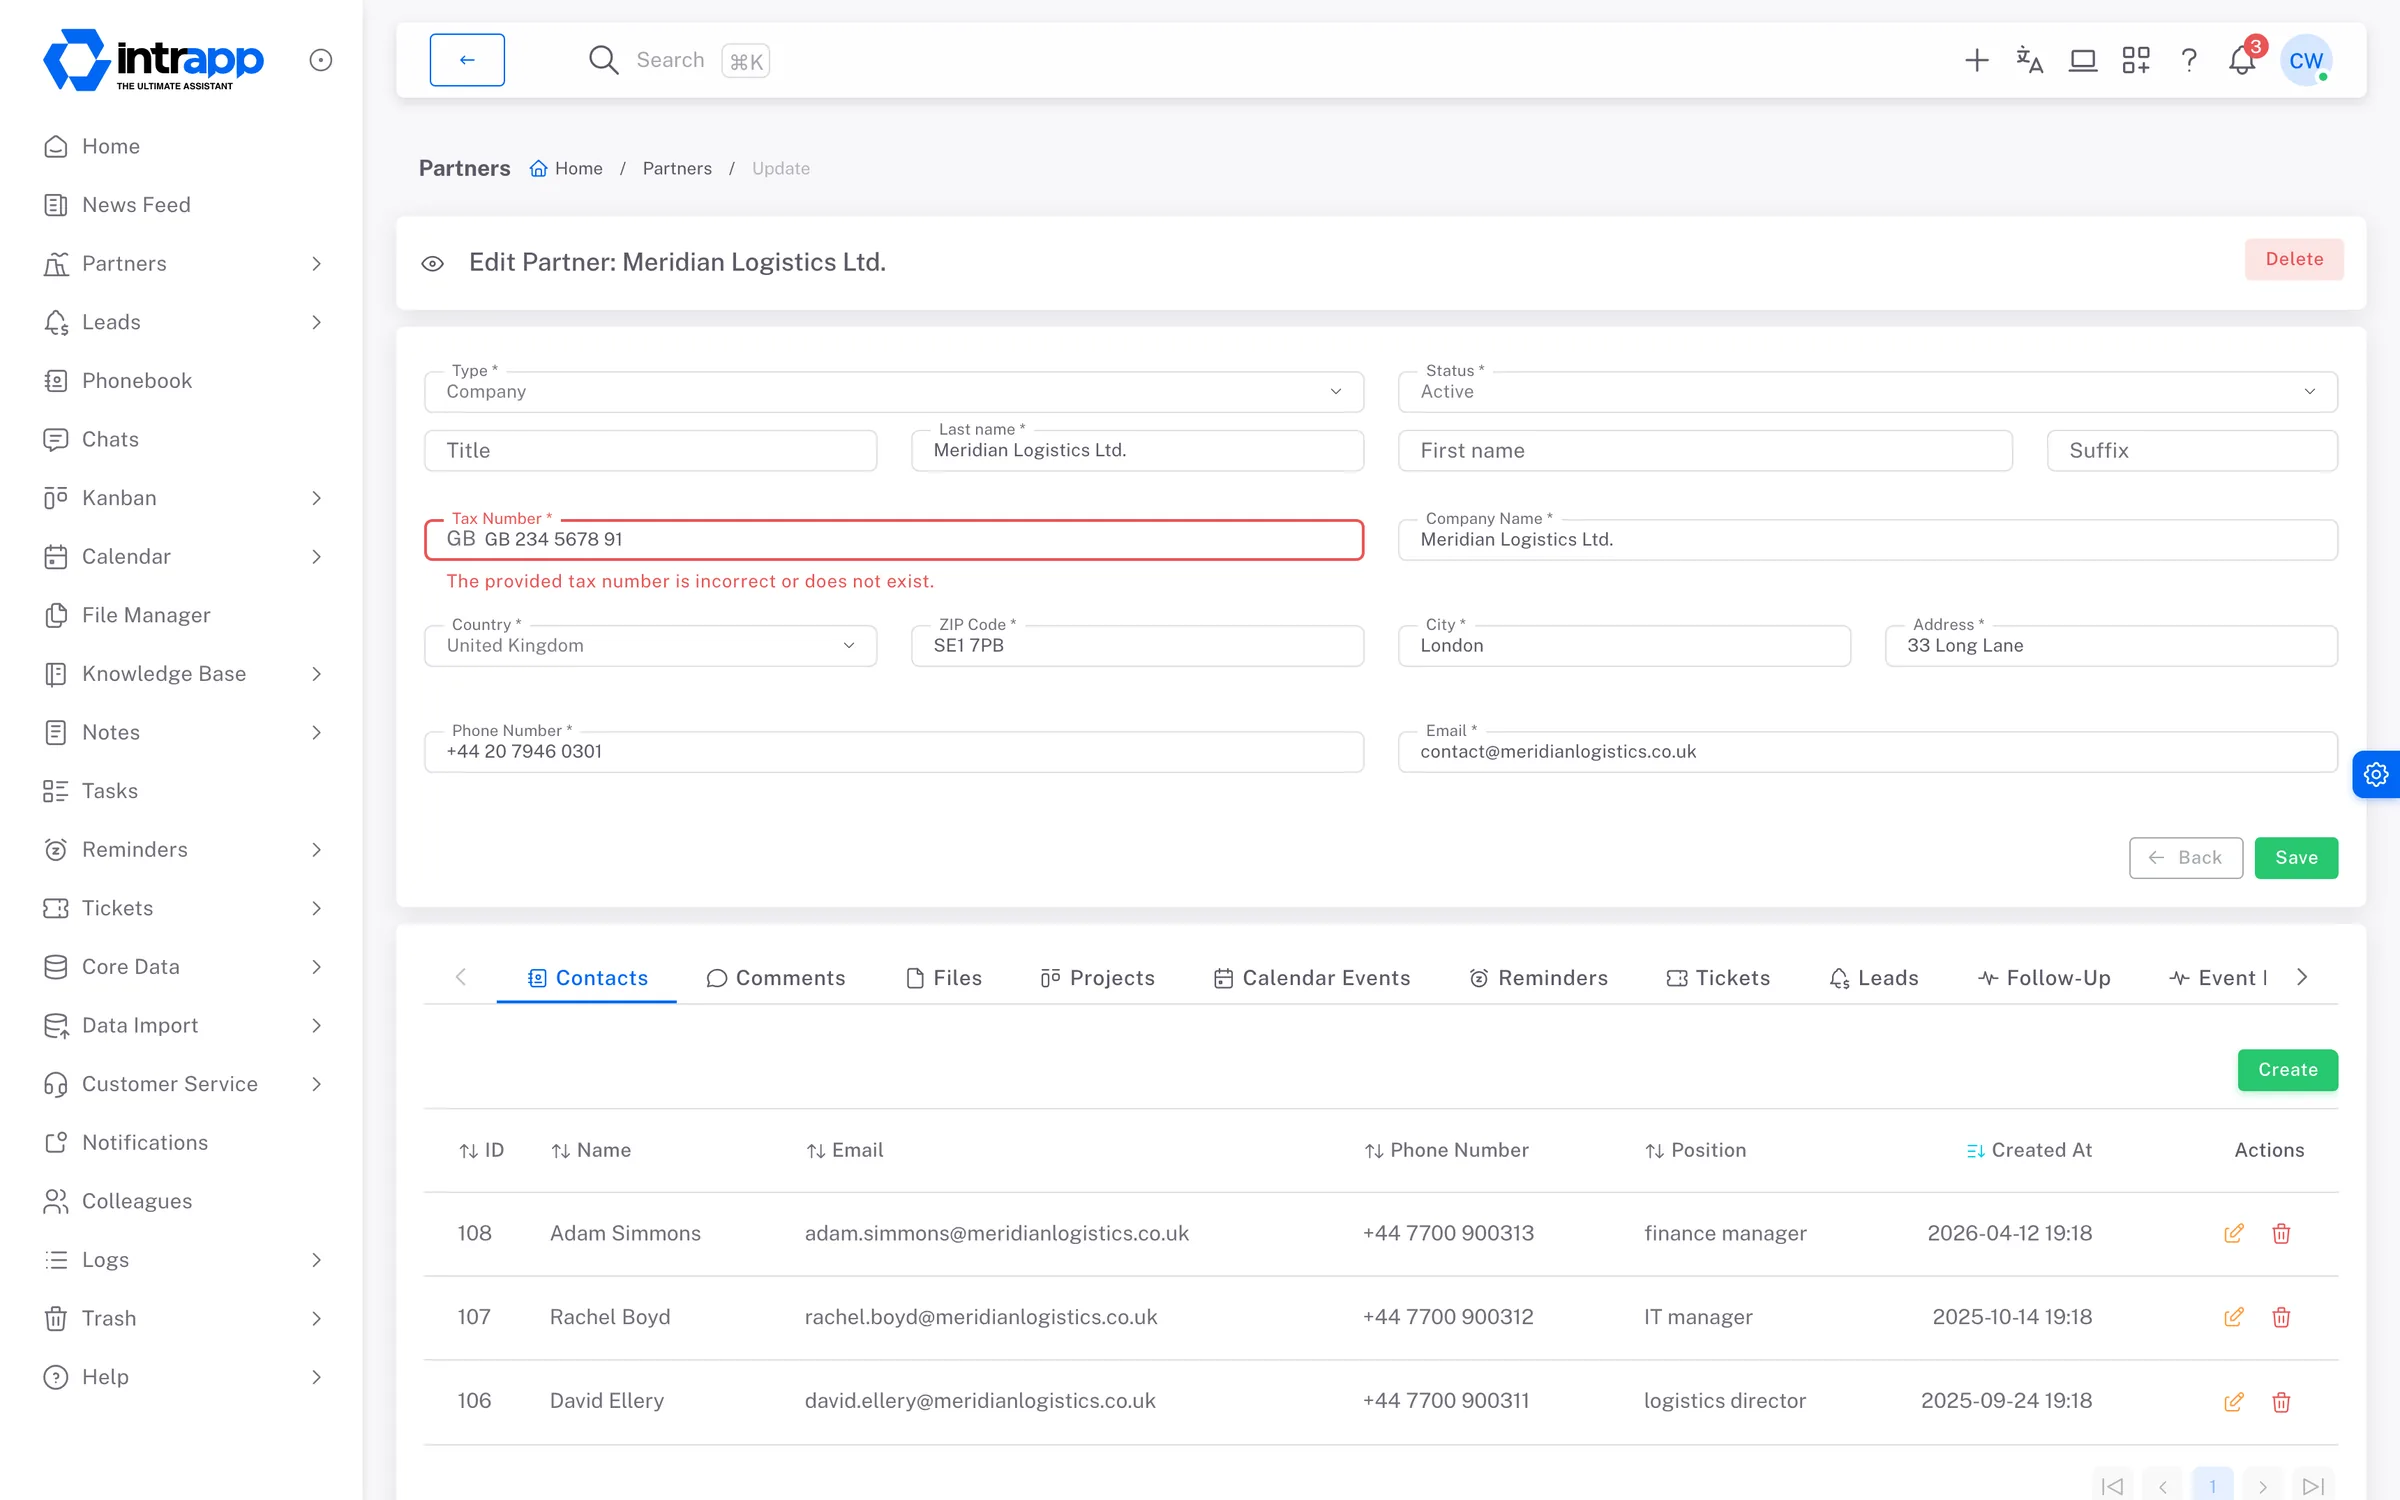The image size is (2400, 1500).
Task: Toggle the partner view eye icon
Action: [x=432, y=263]
